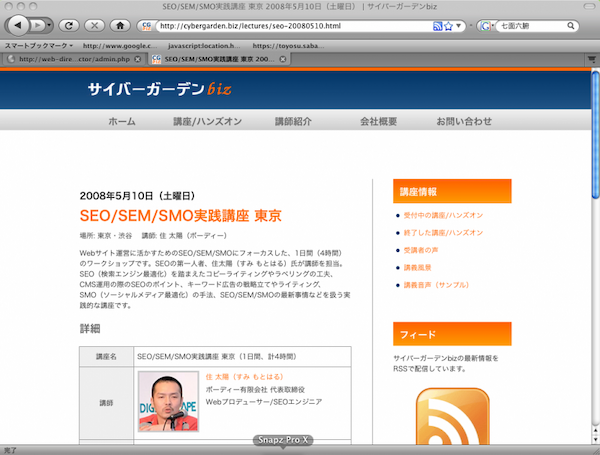Switch to the web-director admin.php tab
Image resolution: width=600 pixels, height=455 pixels.
coord(74,59)
